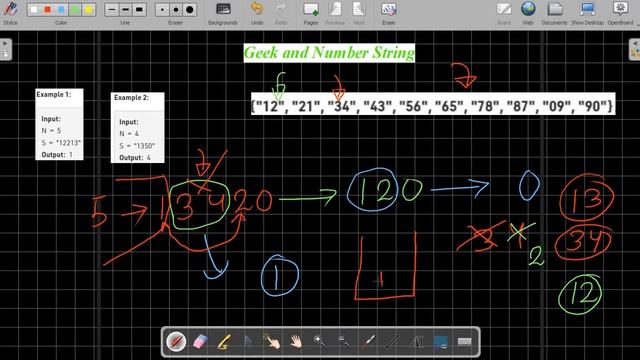Select the number-pairs list image
This screenshot has height=360, width=640.
click(x=433, y=104)
